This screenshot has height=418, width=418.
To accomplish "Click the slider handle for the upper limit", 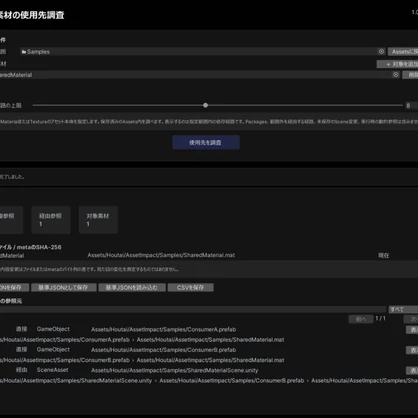I will point(205,105).
